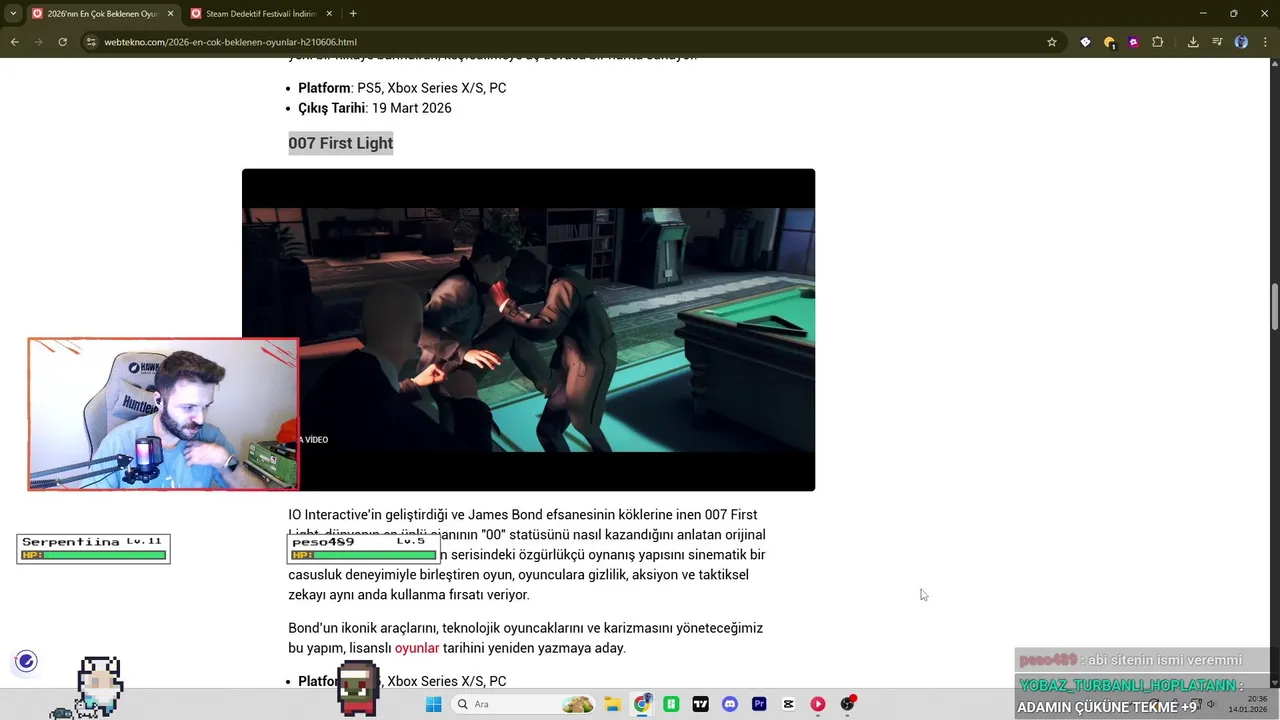Image resolution: width=1280 pixels, height=720 pixels.
Task: Open Adobe Premiere Pro from taskbar
Action: tap(759, 704)
